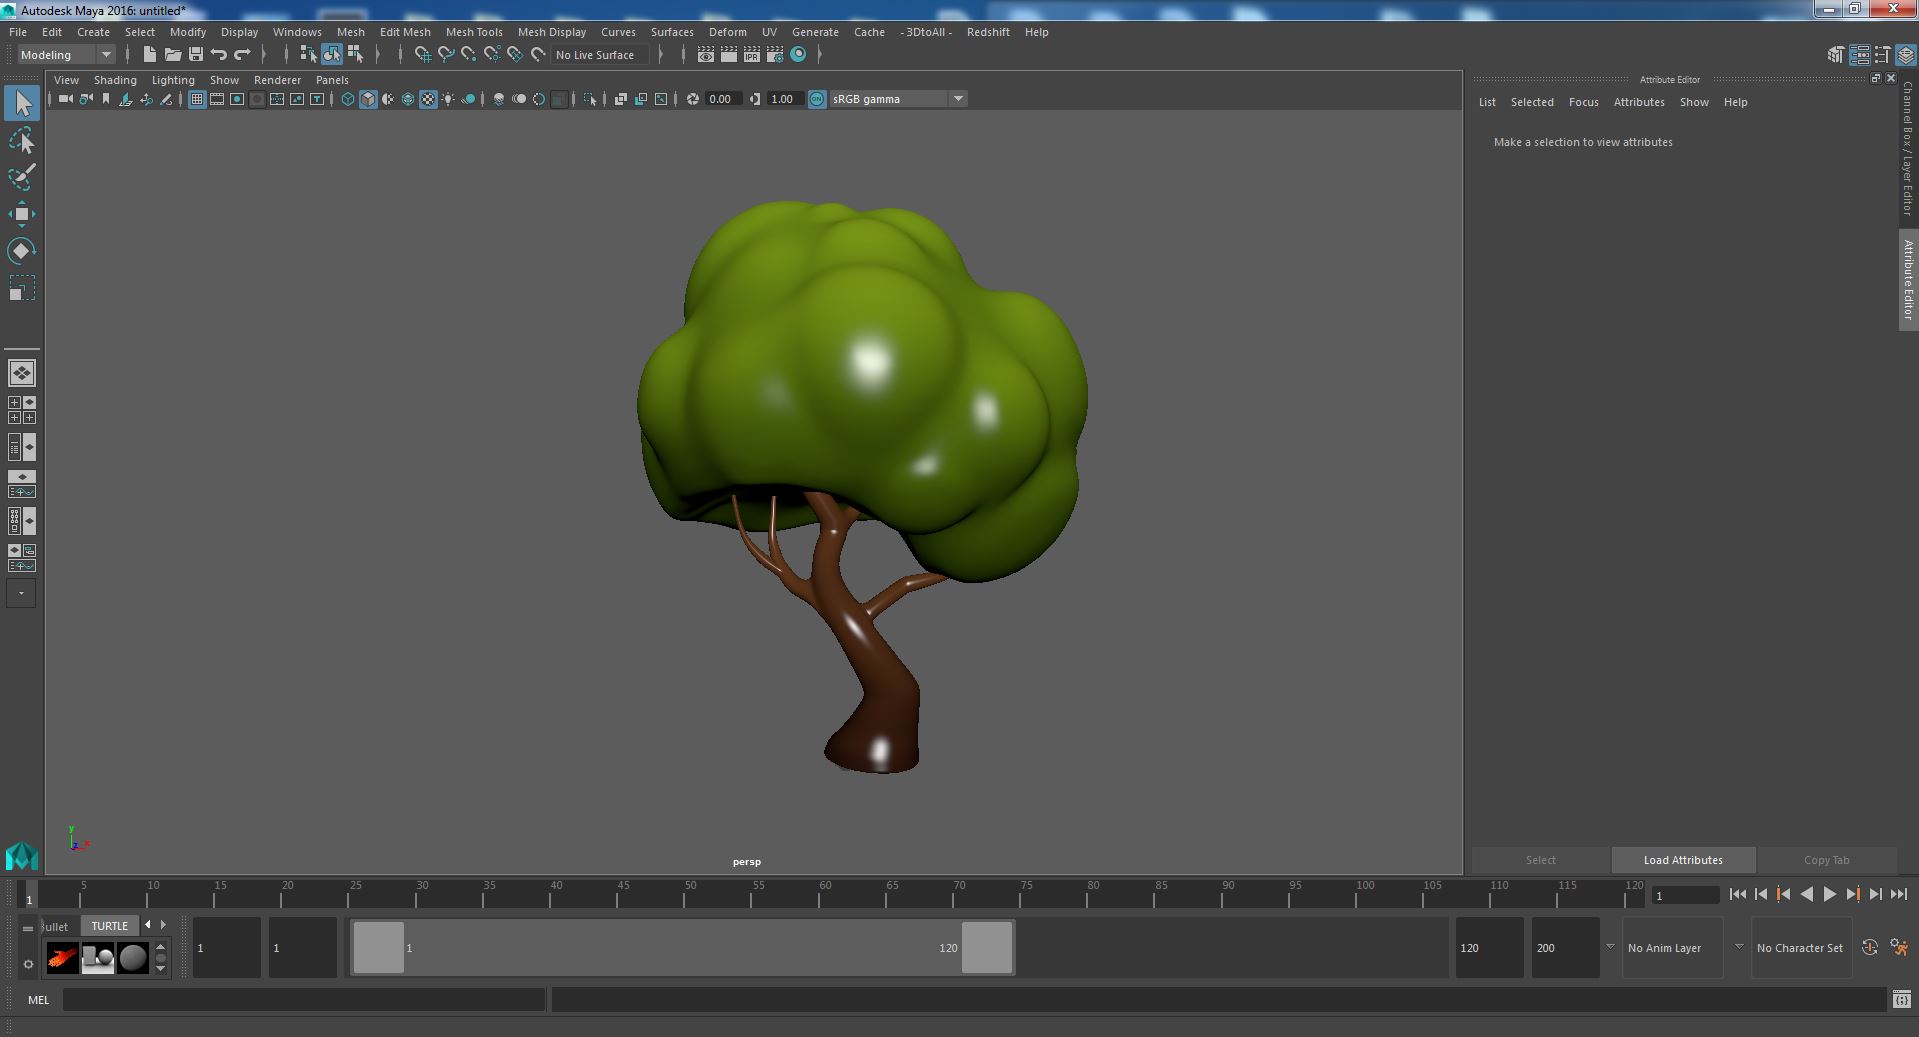This screenshot has width=1919, height=1037.
Task: Click the Load Attributes button
Action: pyautogui.click(x=1682, y=860)
